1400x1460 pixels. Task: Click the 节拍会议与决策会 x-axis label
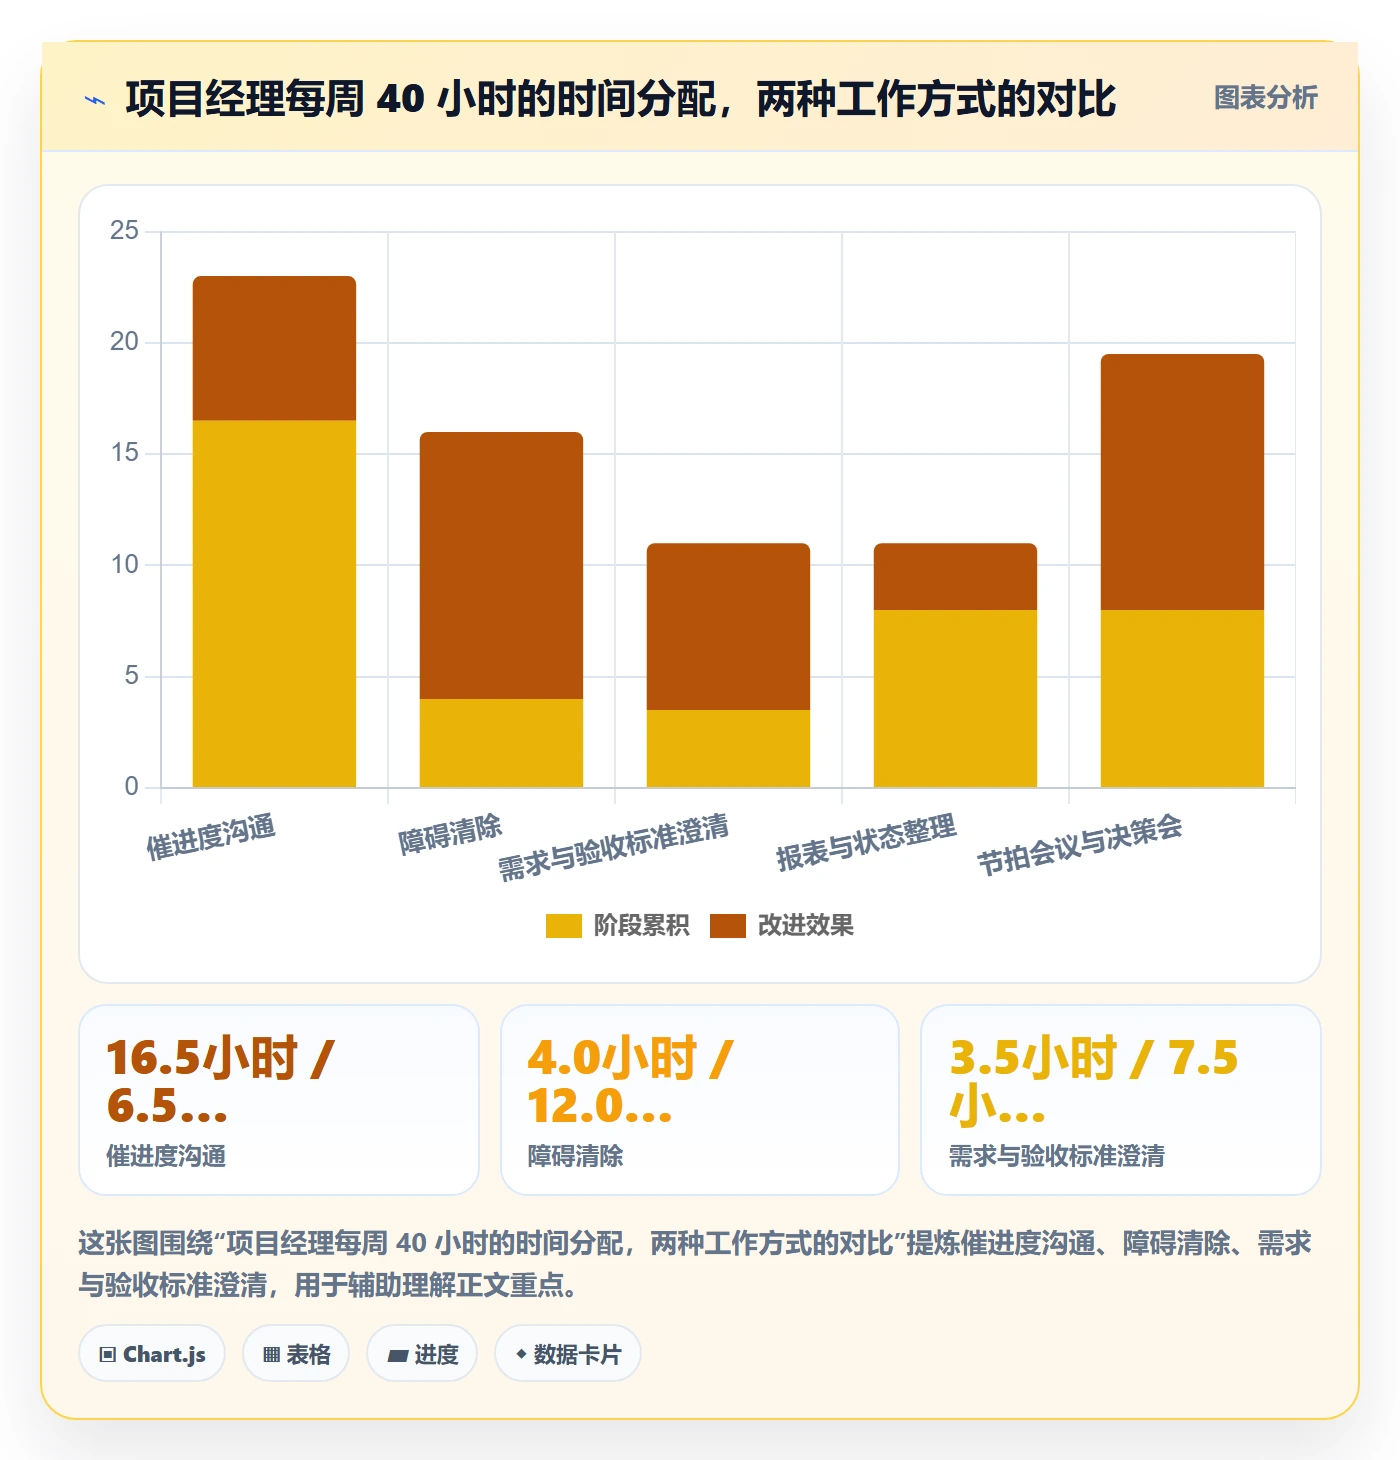(1080, 845)
